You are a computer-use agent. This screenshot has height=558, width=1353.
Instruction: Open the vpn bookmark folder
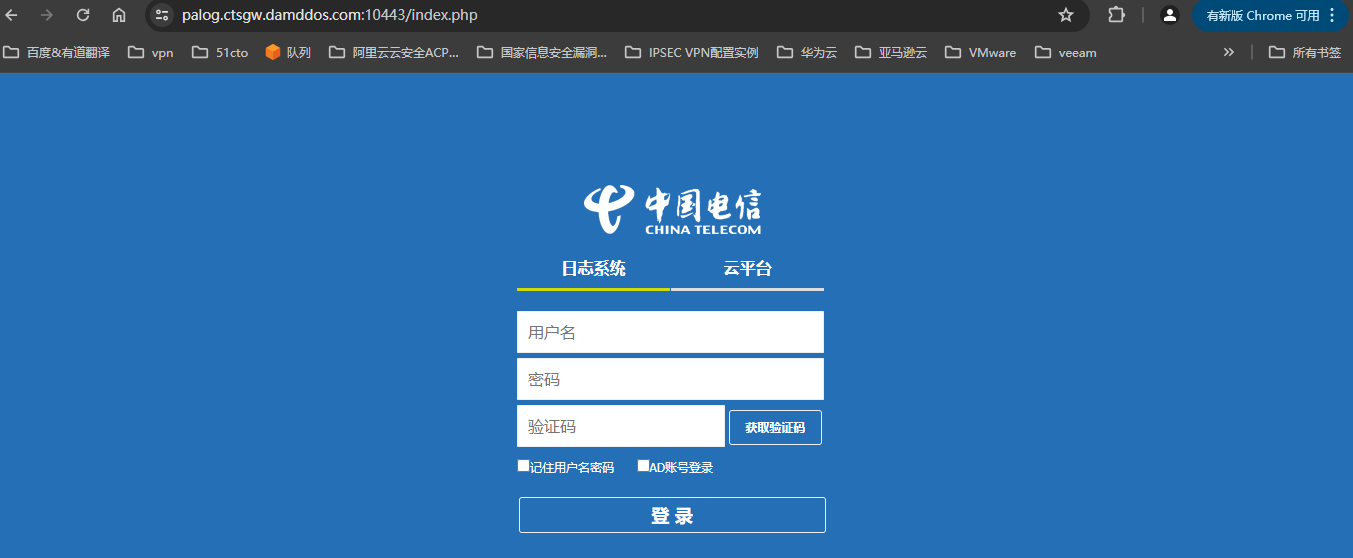click(x=151, y=52)
